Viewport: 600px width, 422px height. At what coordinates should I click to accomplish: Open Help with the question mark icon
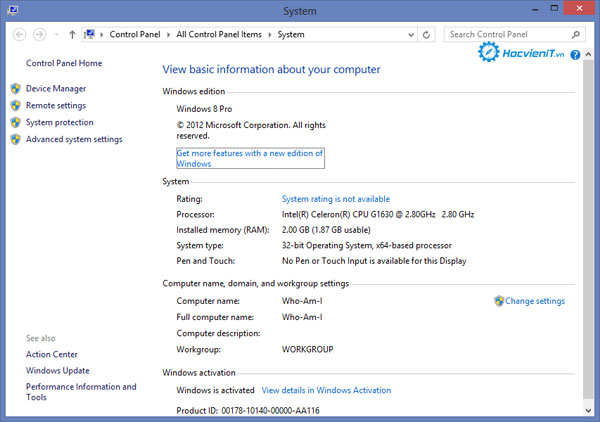(x=575, y=55)
